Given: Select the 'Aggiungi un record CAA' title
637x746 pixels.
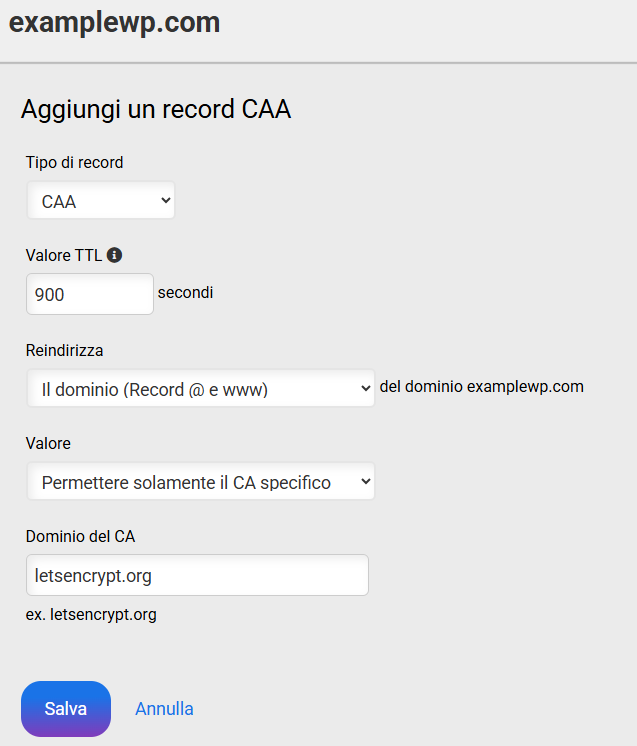Looking at the screenshot, I should pos(156,109).
